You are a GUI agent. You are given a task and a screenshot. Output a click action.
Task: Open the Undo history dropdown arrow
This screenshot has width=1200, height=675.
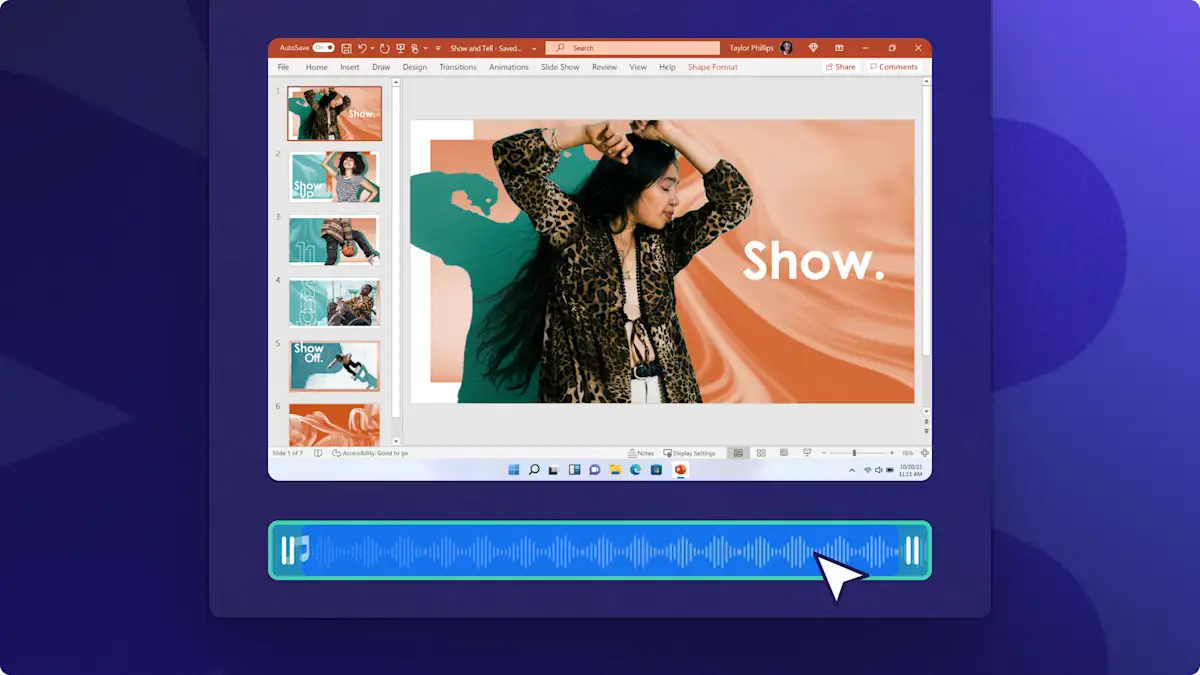371,48
